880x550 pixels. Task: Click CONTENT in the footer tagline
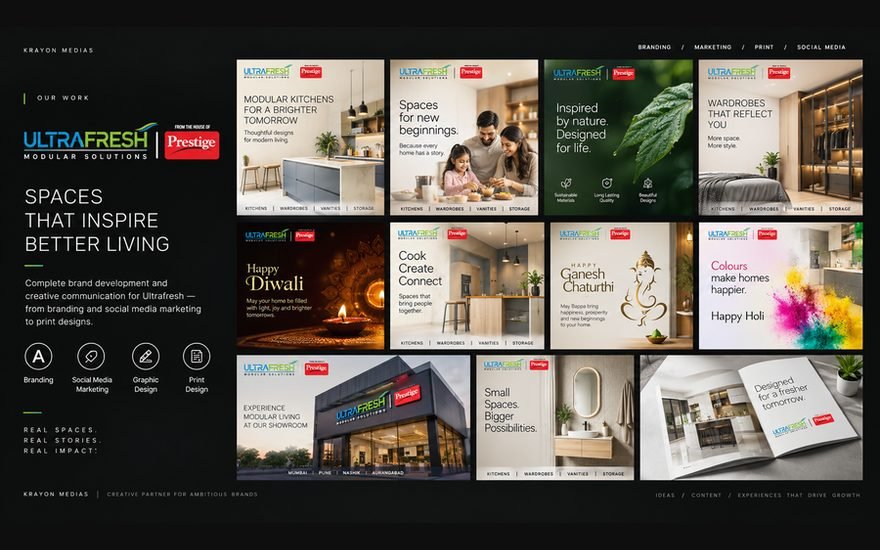click(706, 495)
